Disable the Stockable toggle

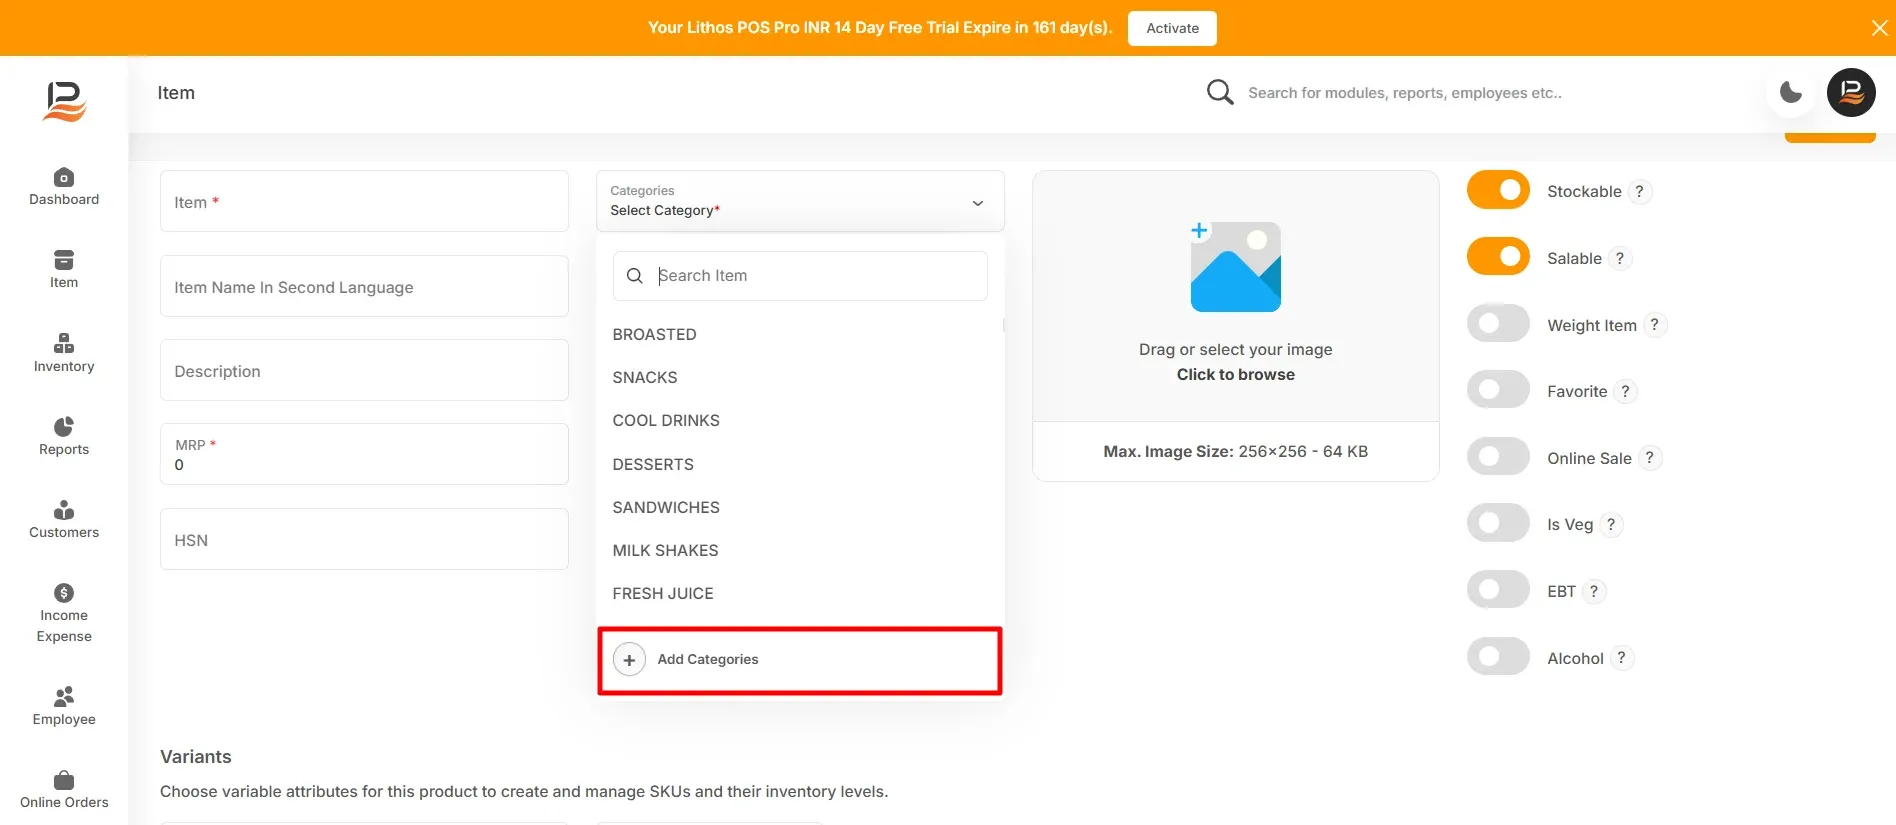pyautogui.click(x=1498, y=190)
